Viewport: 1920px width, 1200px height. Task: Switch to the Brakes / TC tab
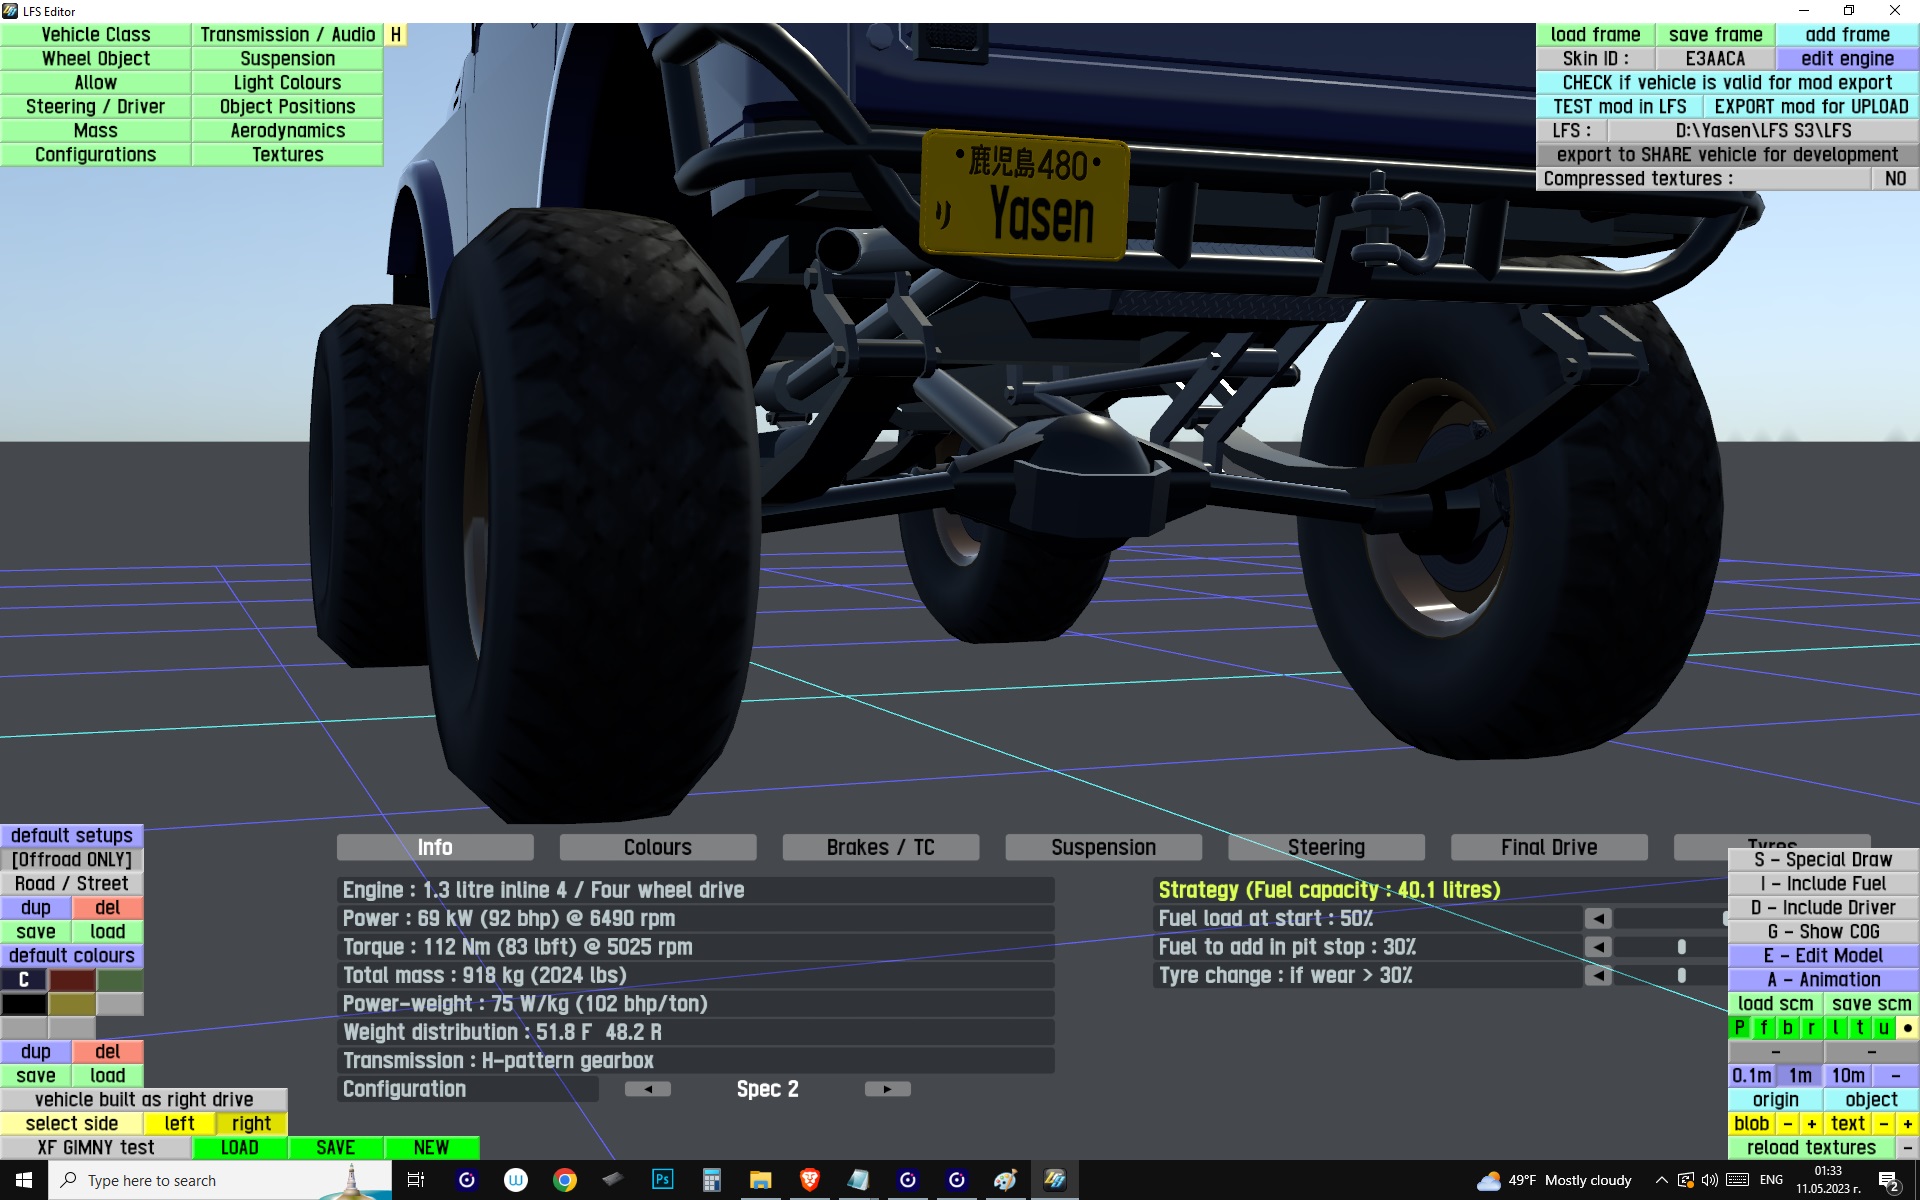pos(880,848)
